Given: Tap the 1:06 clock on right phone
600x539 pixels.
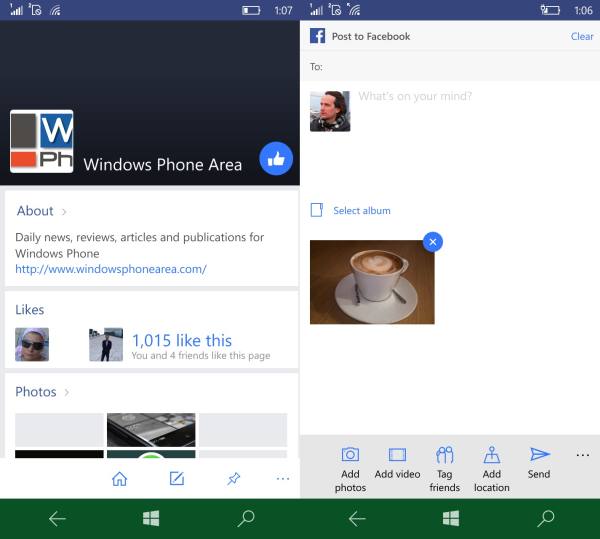Looking at the screenshot, I should (583, 10).
